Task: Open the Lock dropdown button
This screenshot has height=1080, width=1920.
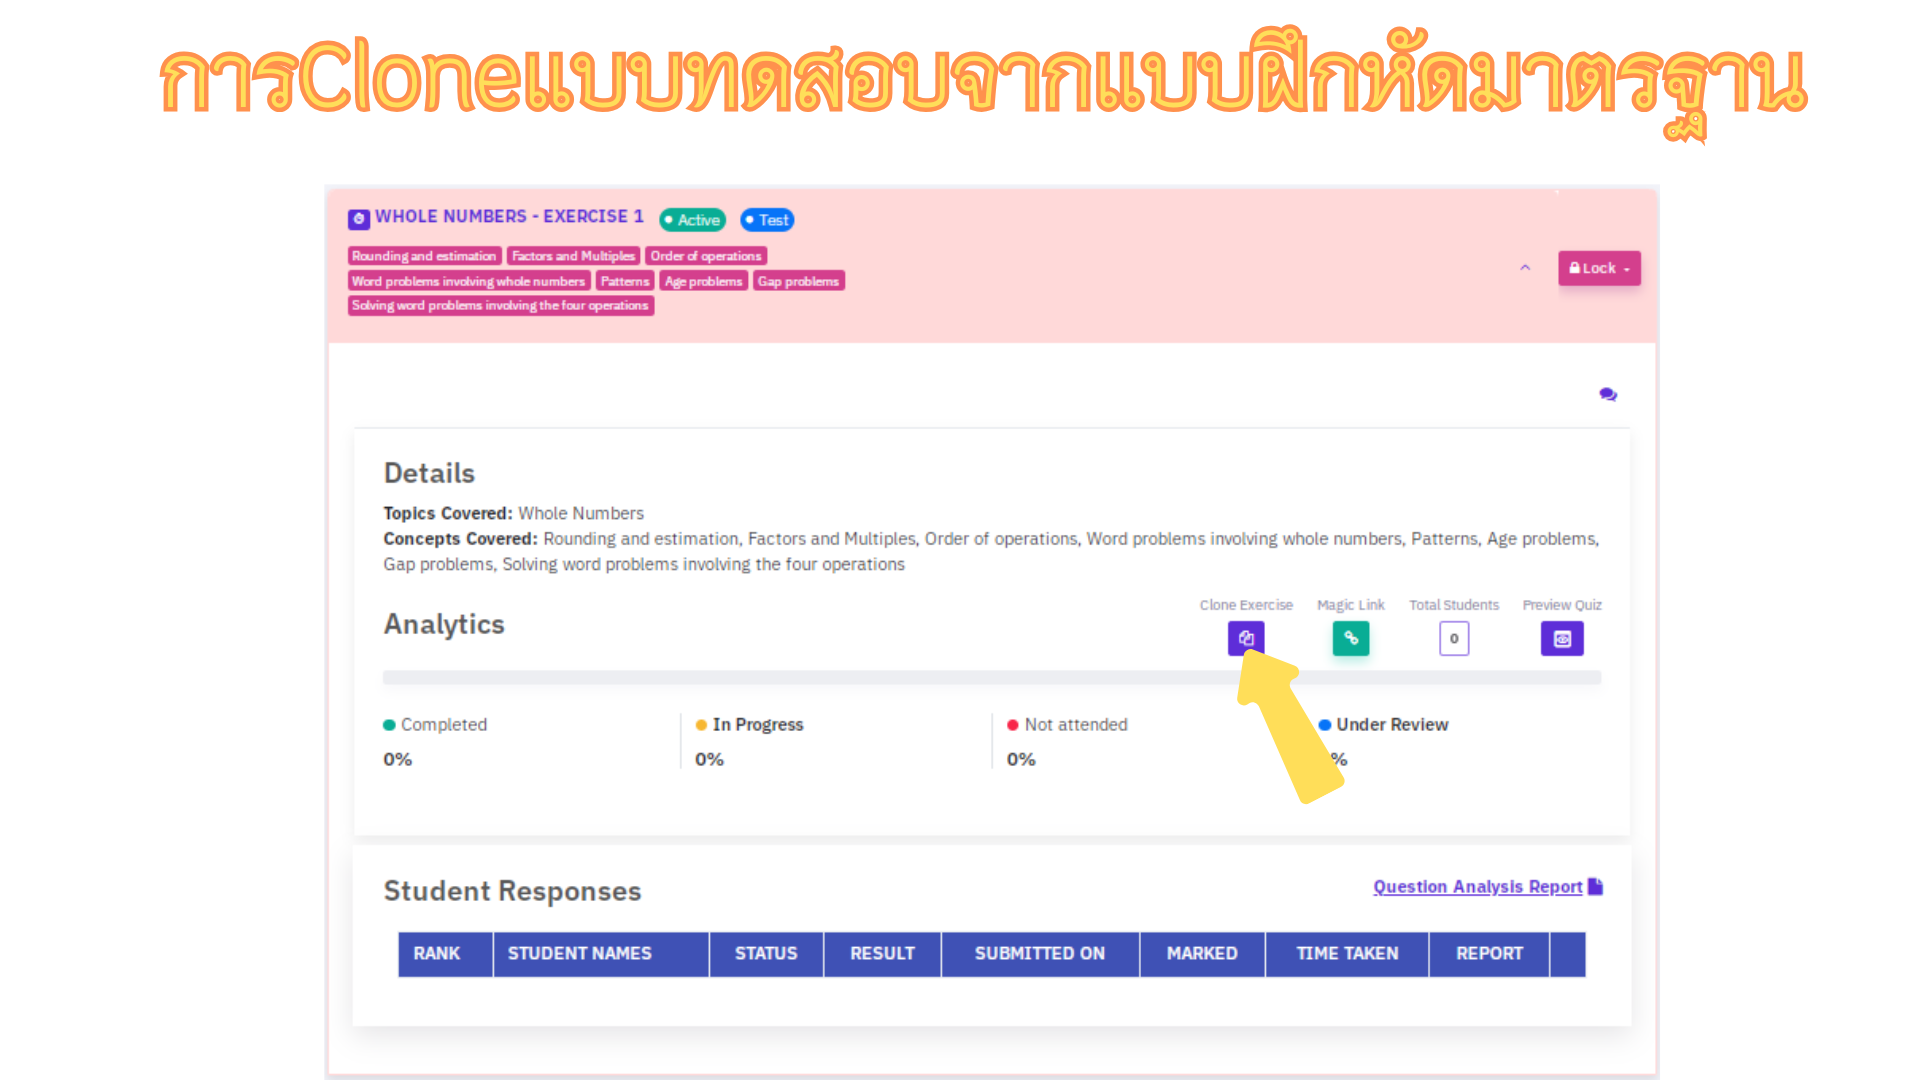Action: pos(1598,268)
